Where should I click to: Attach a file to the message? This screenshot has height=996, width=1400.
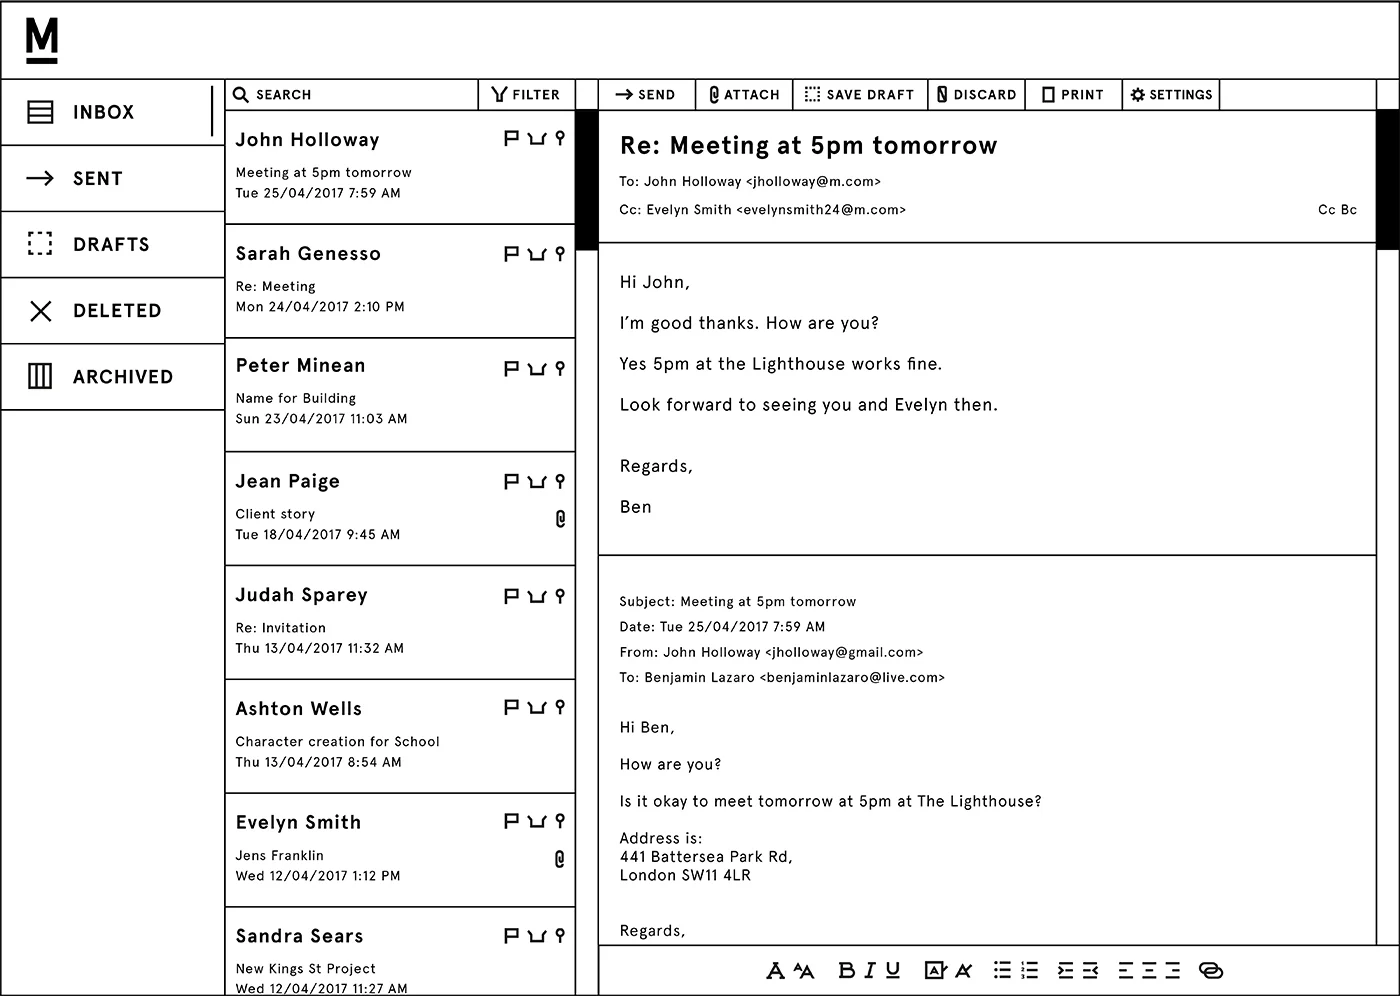(x=744, y=95)
